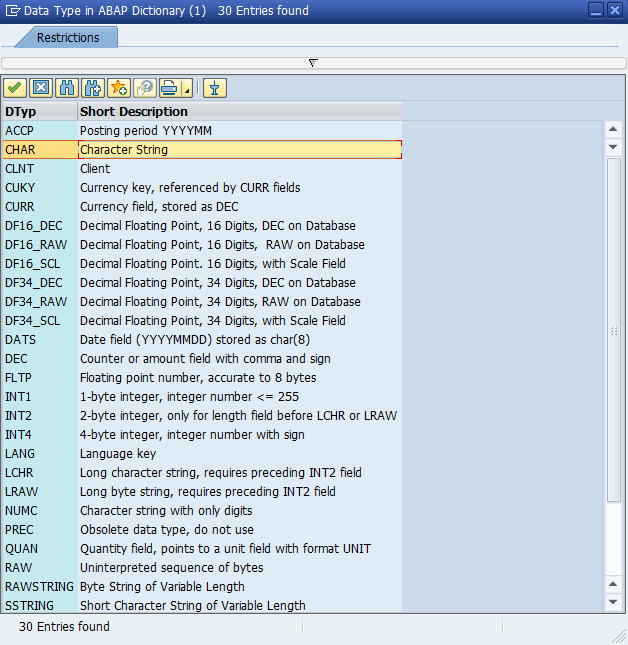Select the CHAR data type cell
The image size is (628, 645).
point(40,150)
